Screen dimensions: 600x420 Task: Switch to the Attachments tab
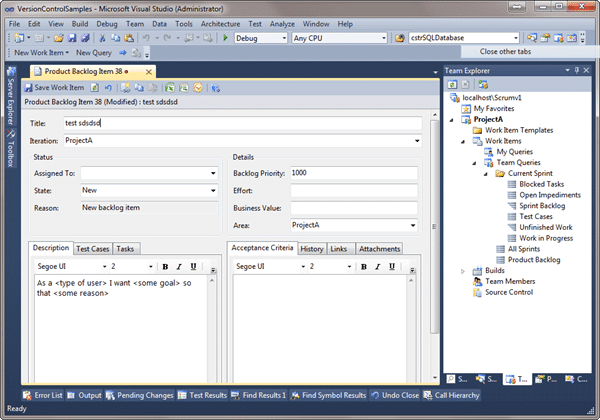pos(379,249)
